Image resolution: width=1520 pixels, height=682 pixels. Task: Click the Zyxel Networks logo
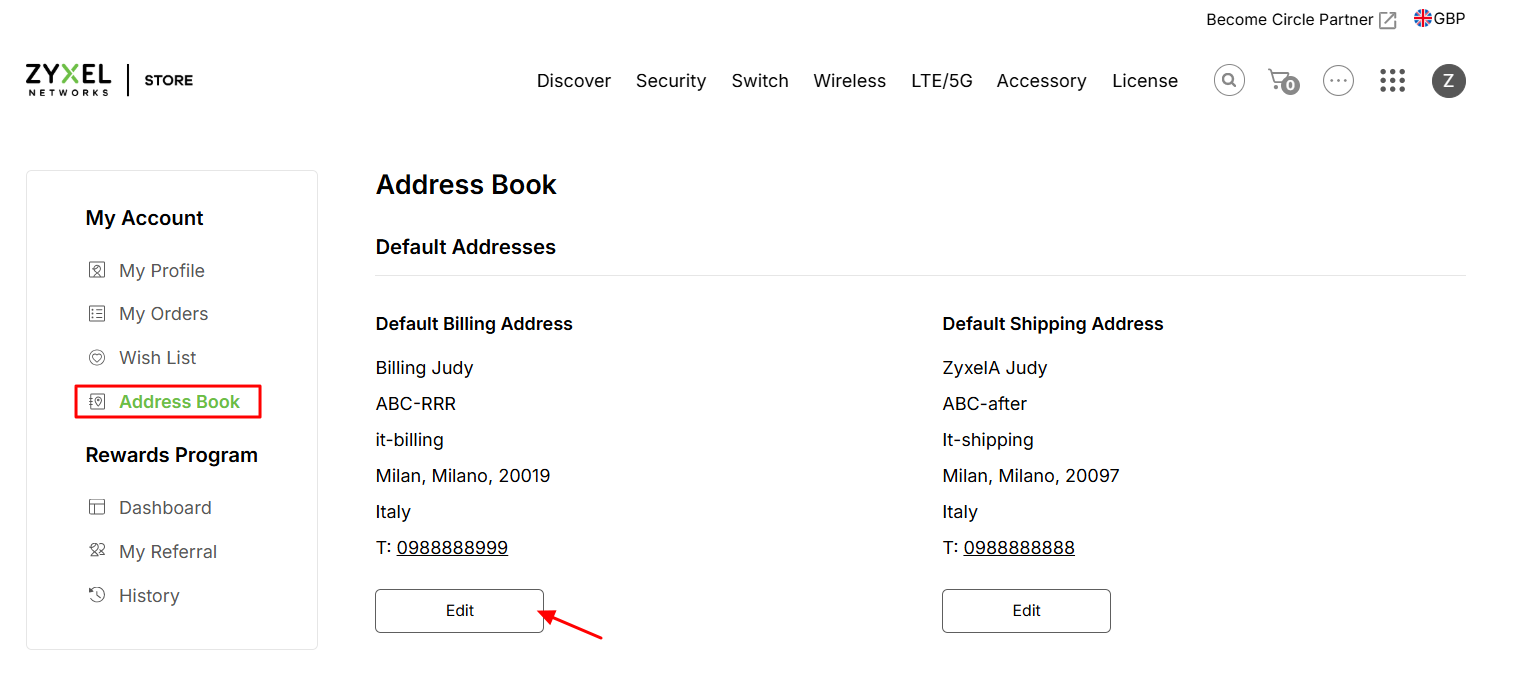tap(68, 80)
